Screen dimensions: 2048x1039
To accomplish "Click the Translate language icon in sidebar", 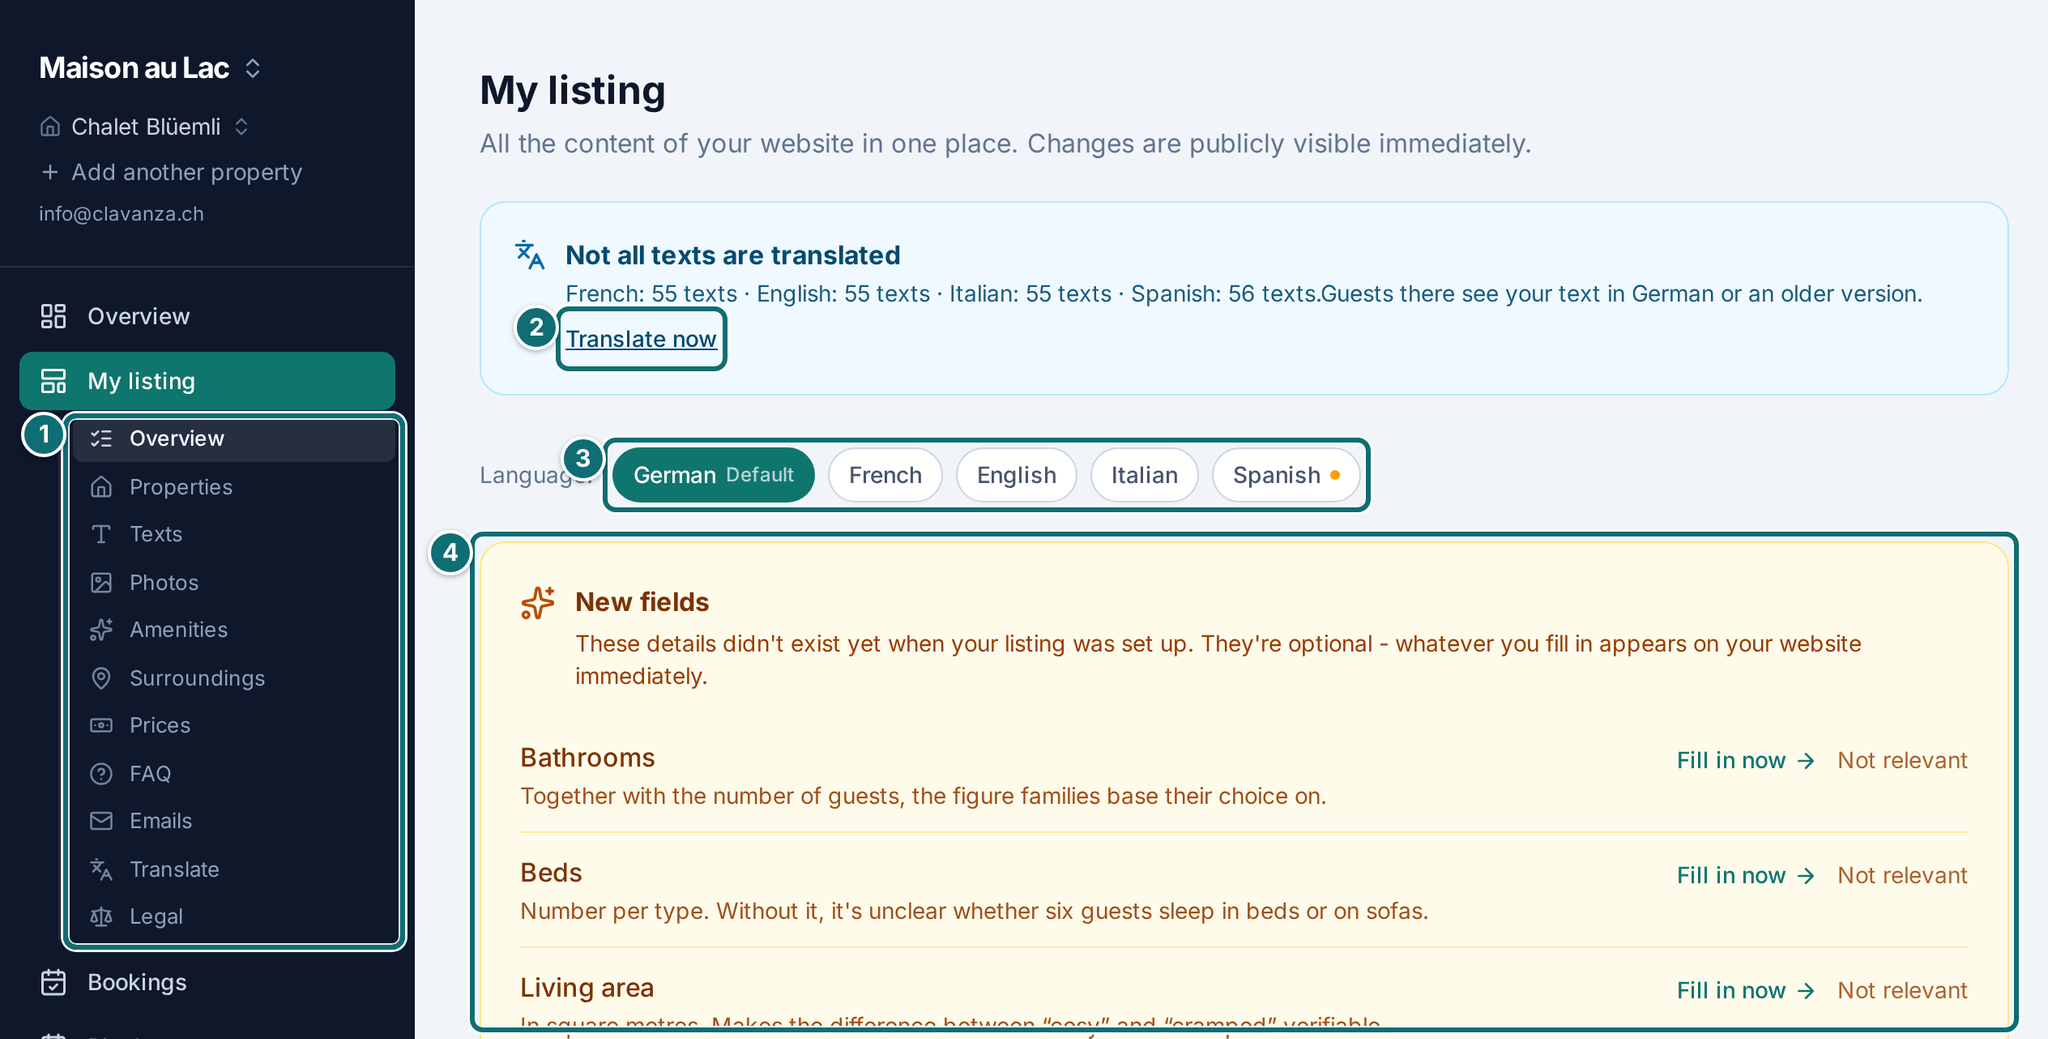I will click(101, 869).
